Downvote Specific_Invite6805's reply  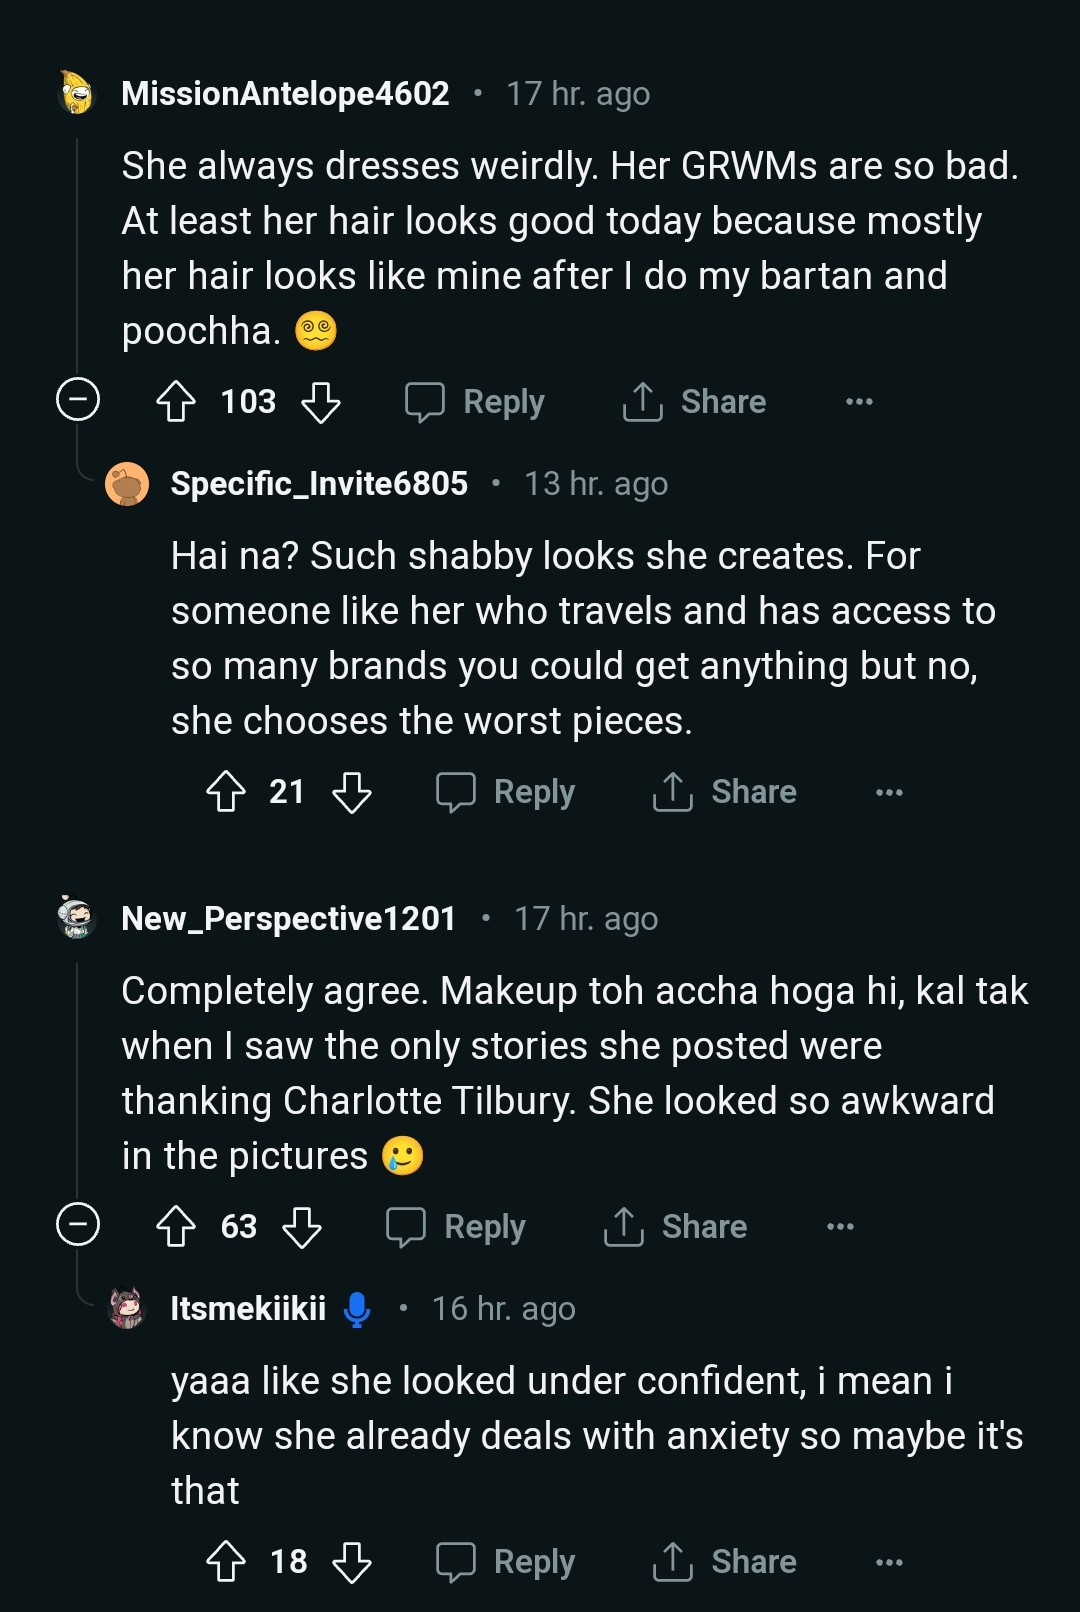click(x=352, y=792)
